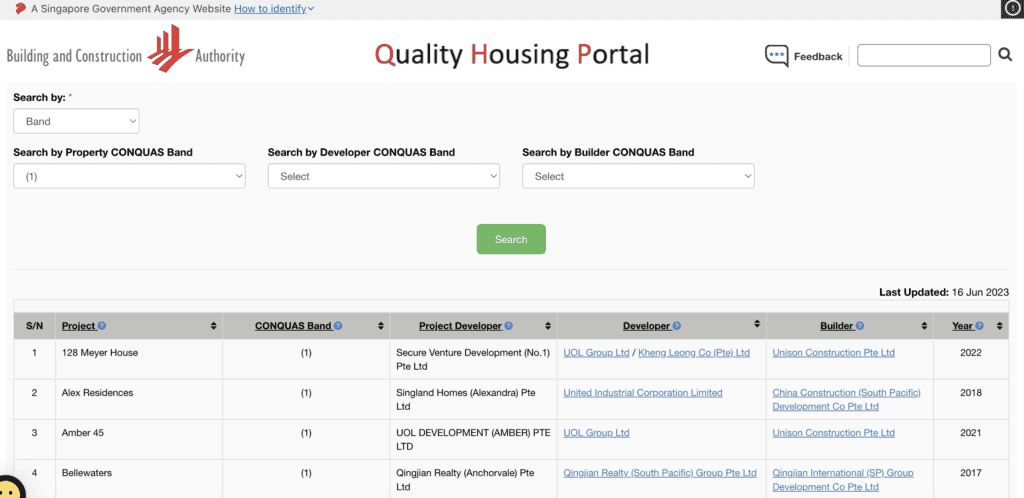Expand the How to identify link
The width and height of the screenshot is (1024, 498).
coord(274,8)
